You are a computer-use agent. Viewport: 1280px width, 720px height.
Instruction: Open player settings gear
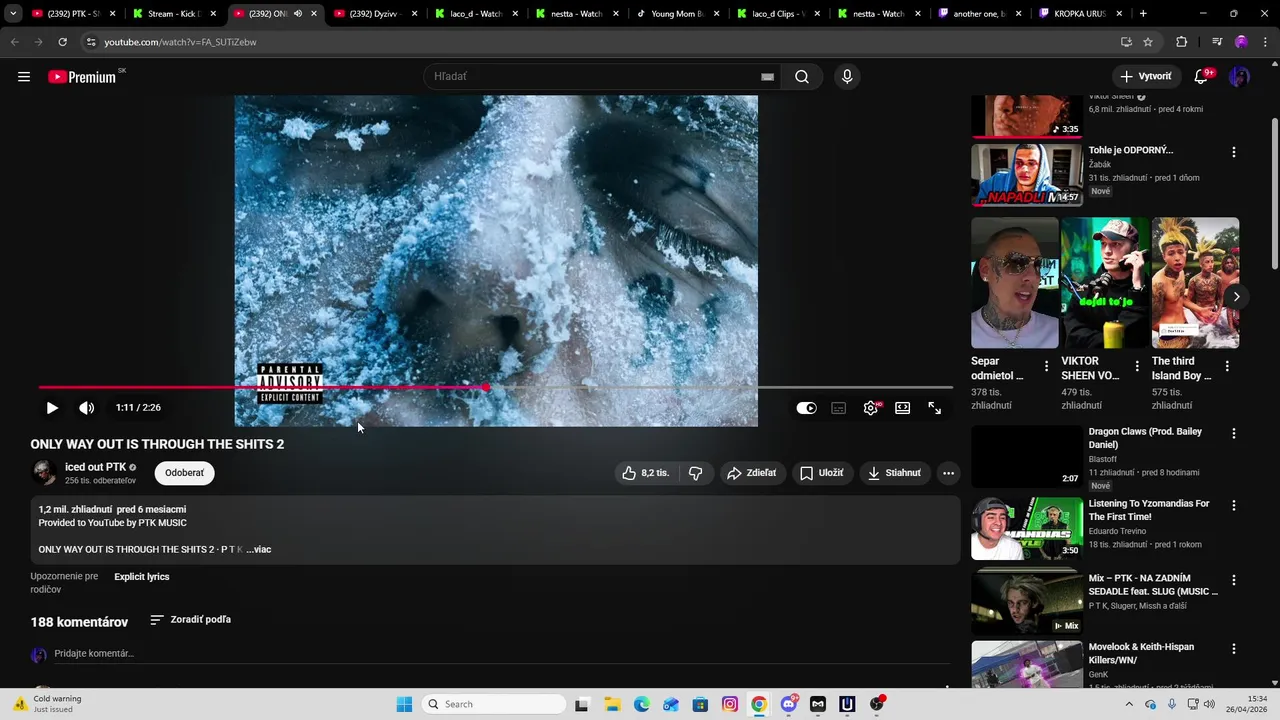coord(871,408)
